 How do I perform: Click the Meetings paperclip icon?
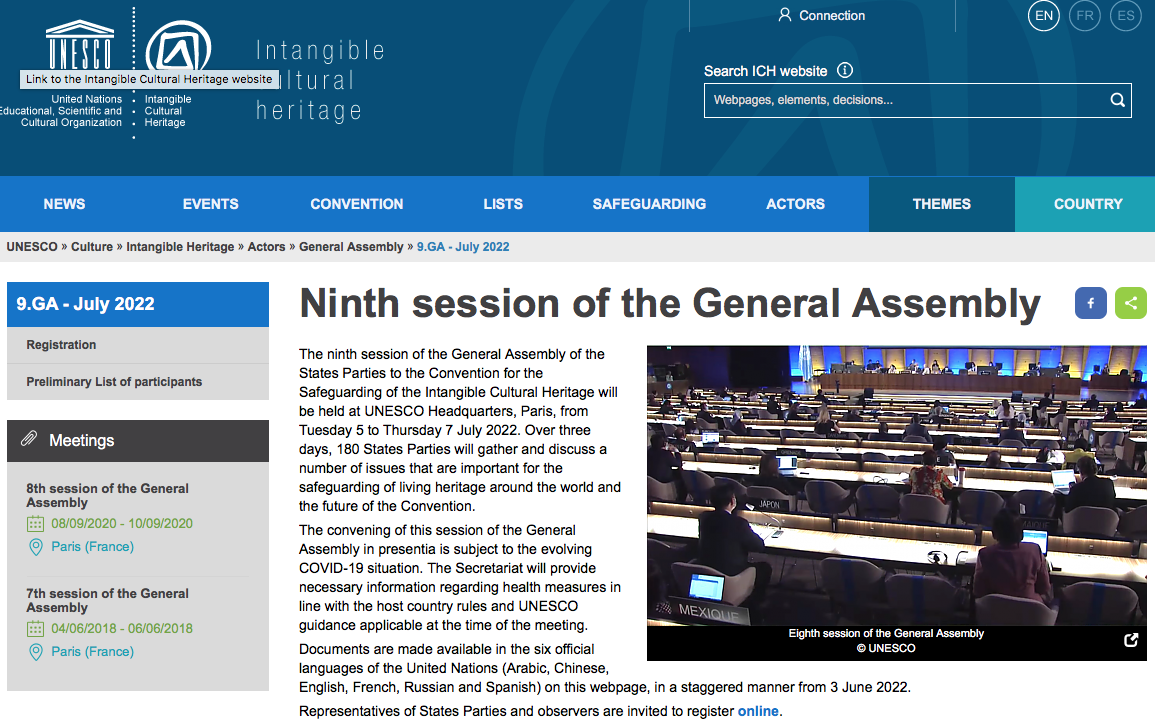(29, 440)
